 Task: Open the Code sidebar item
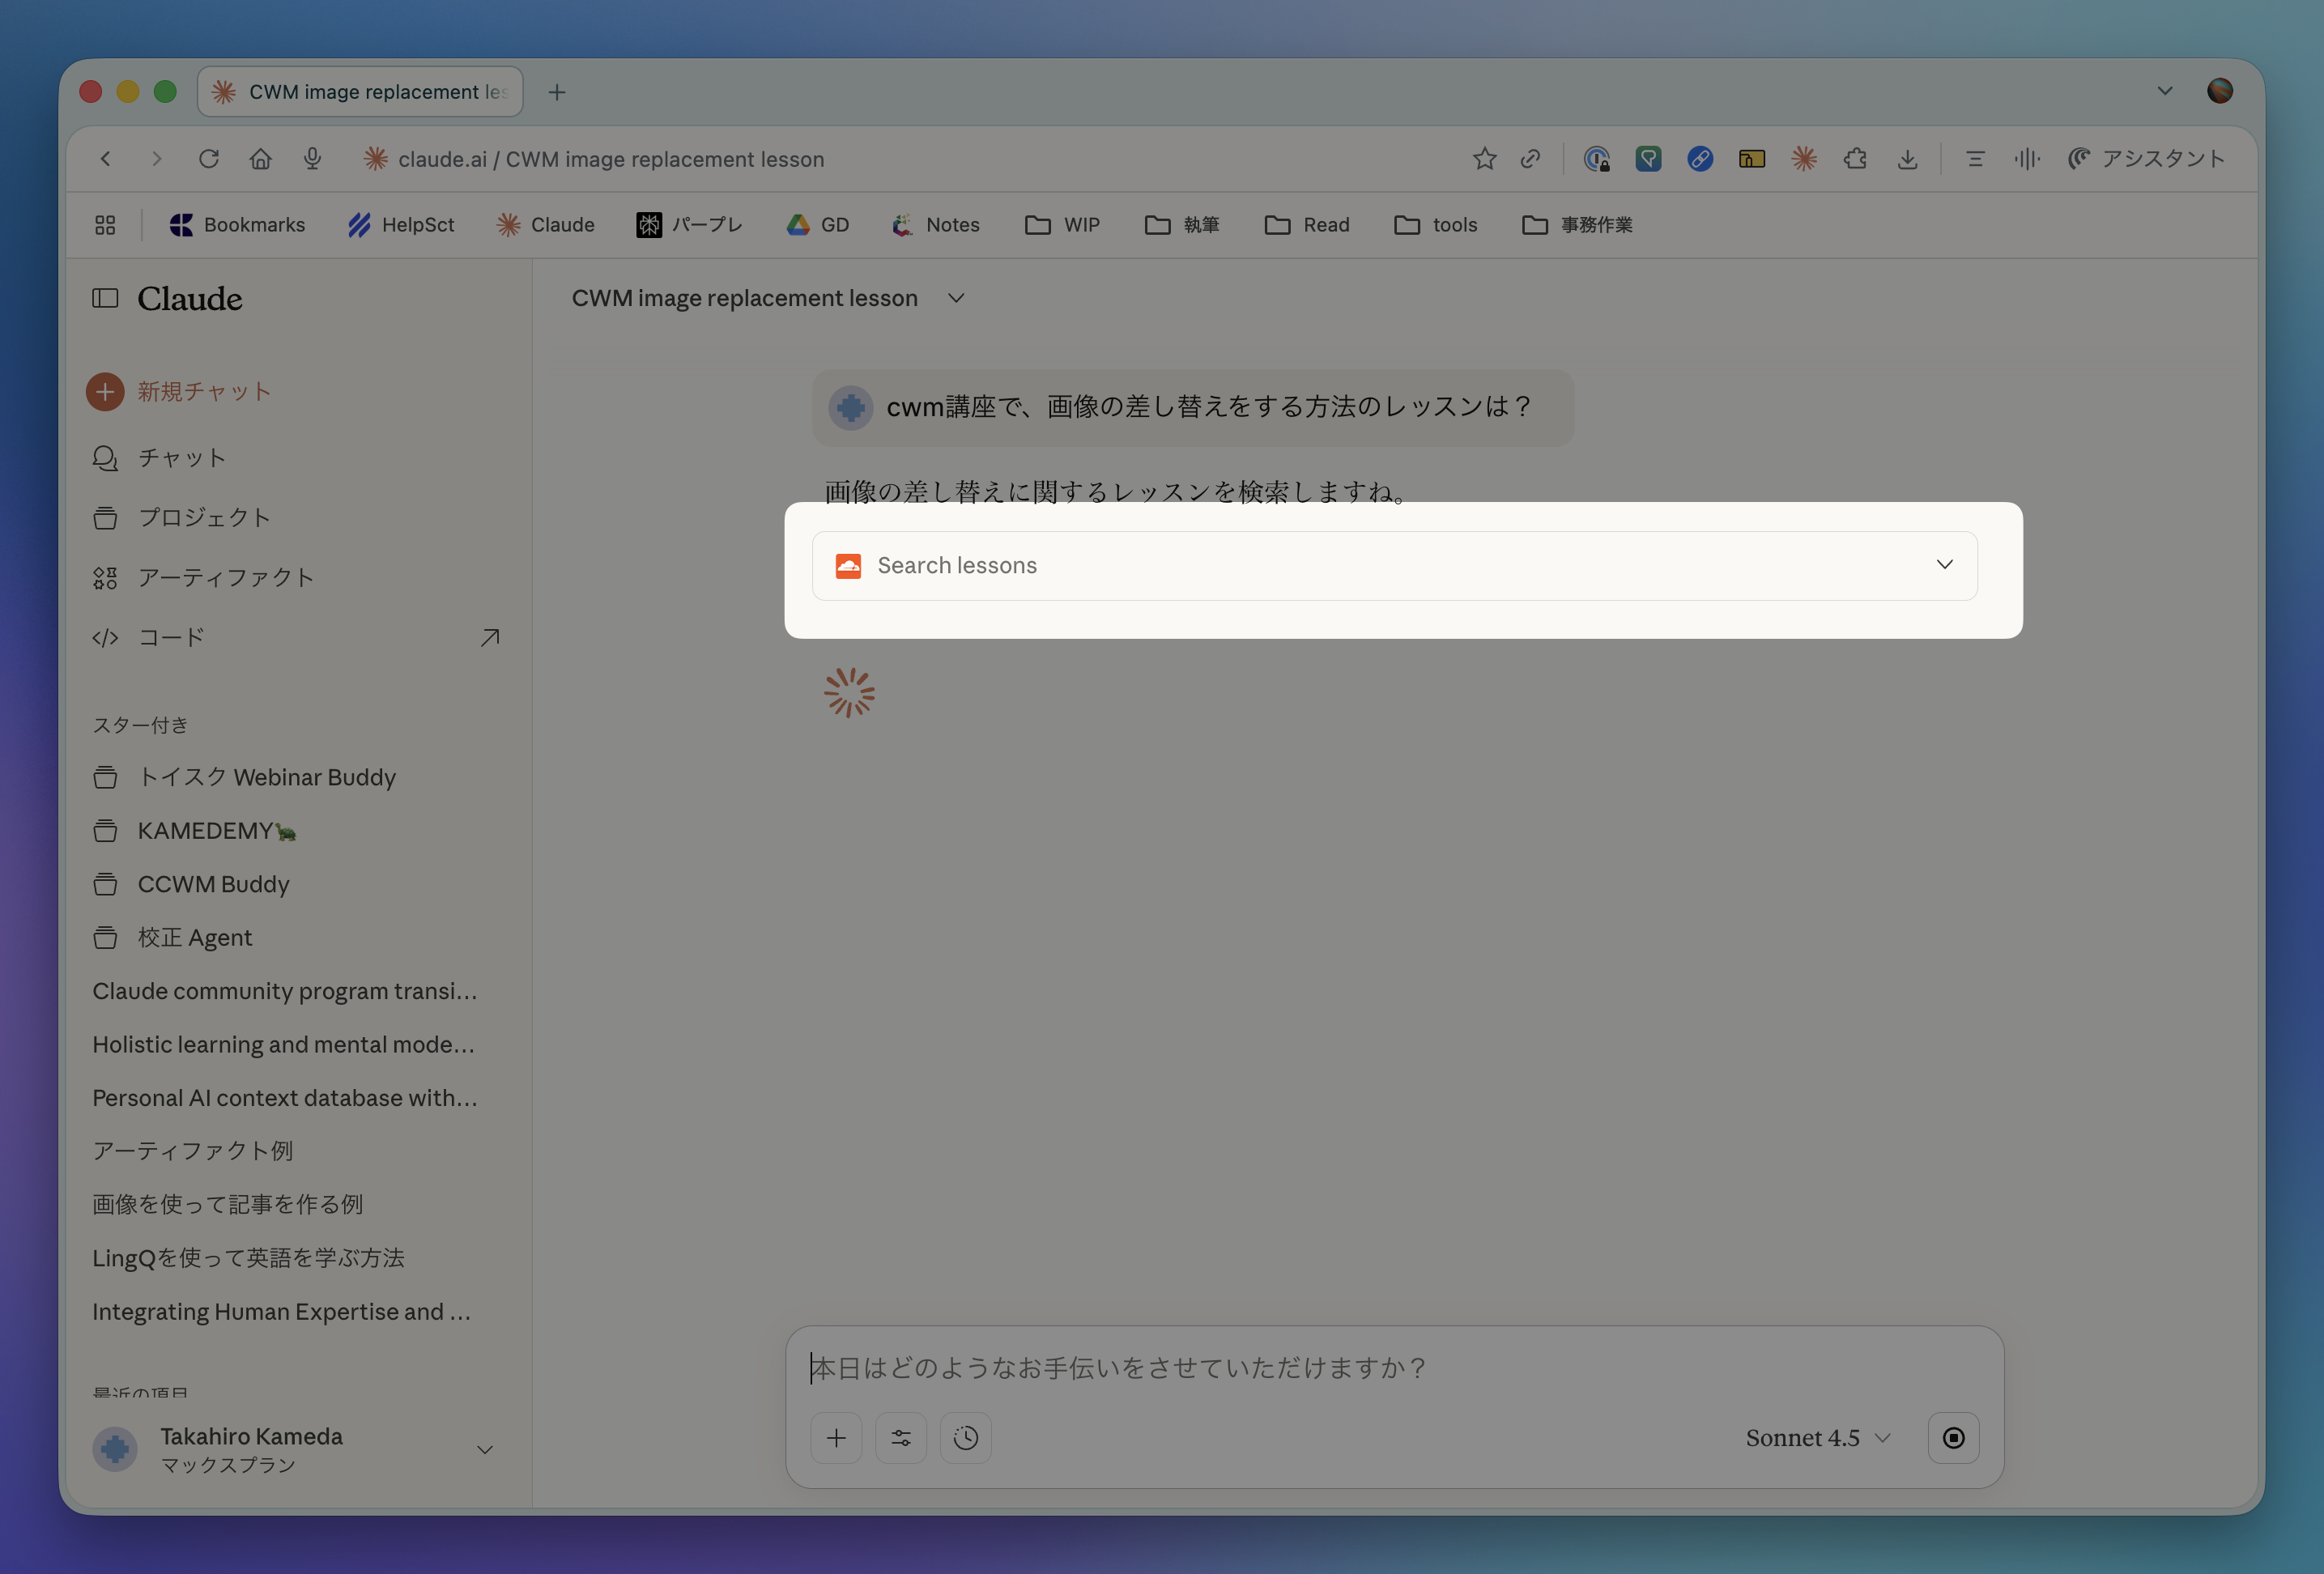pyautogui.click(x=171, y=637)
